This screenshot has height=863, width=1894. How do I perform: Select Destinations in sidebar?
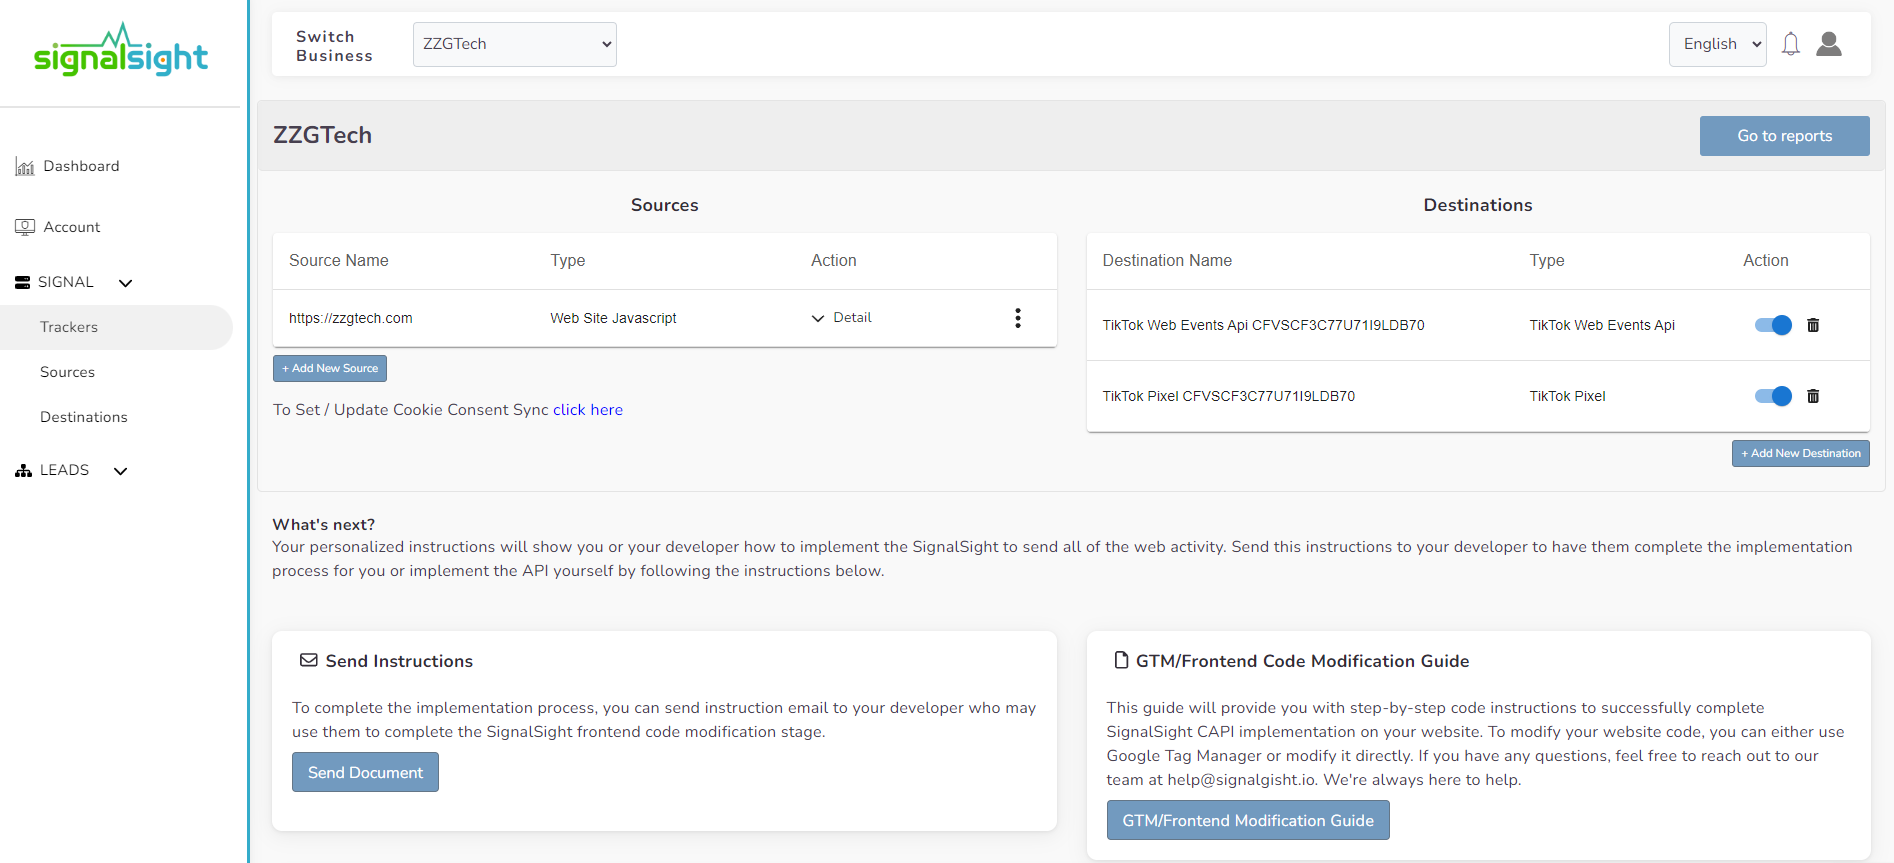click(84, 417)
